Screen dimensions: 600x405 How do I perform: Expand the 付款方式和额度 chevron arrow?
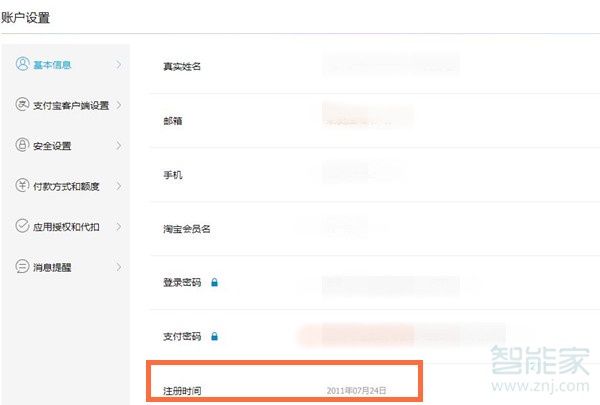[119, 186]
